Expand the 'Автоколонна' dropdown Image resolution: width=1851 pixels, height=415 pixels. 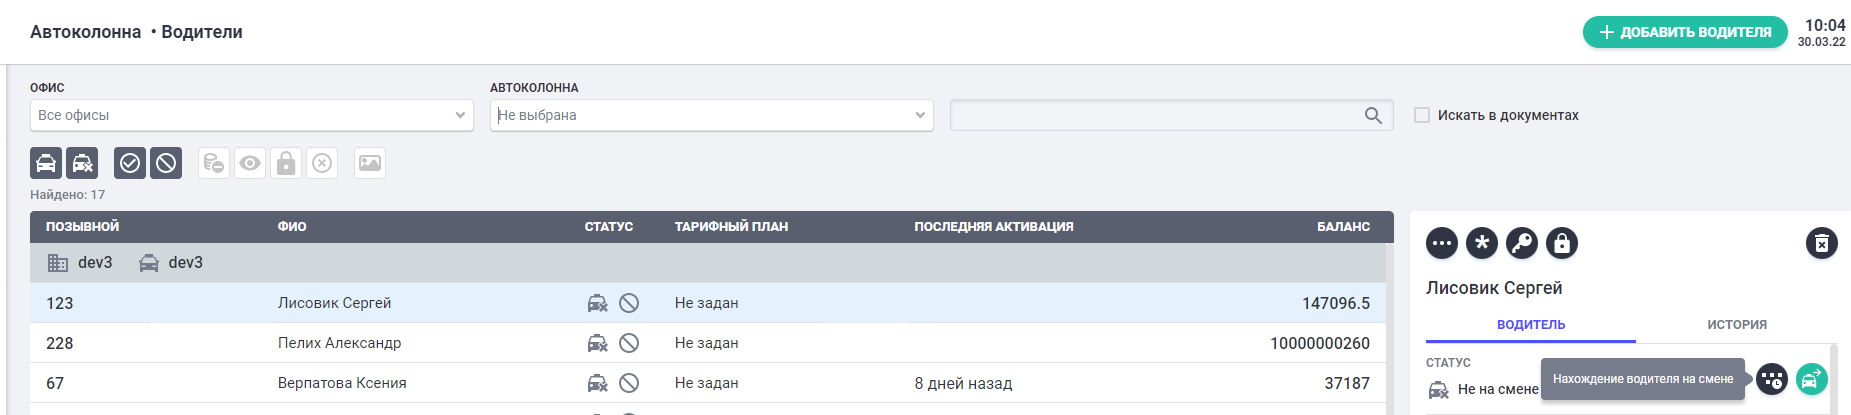[711, 115]
